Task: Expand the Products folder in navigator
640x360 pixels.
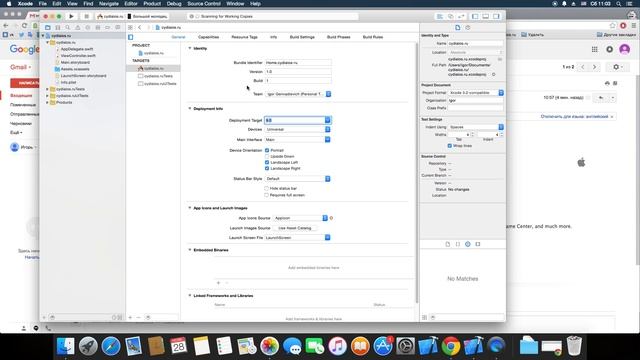Action: pos(47,102)
